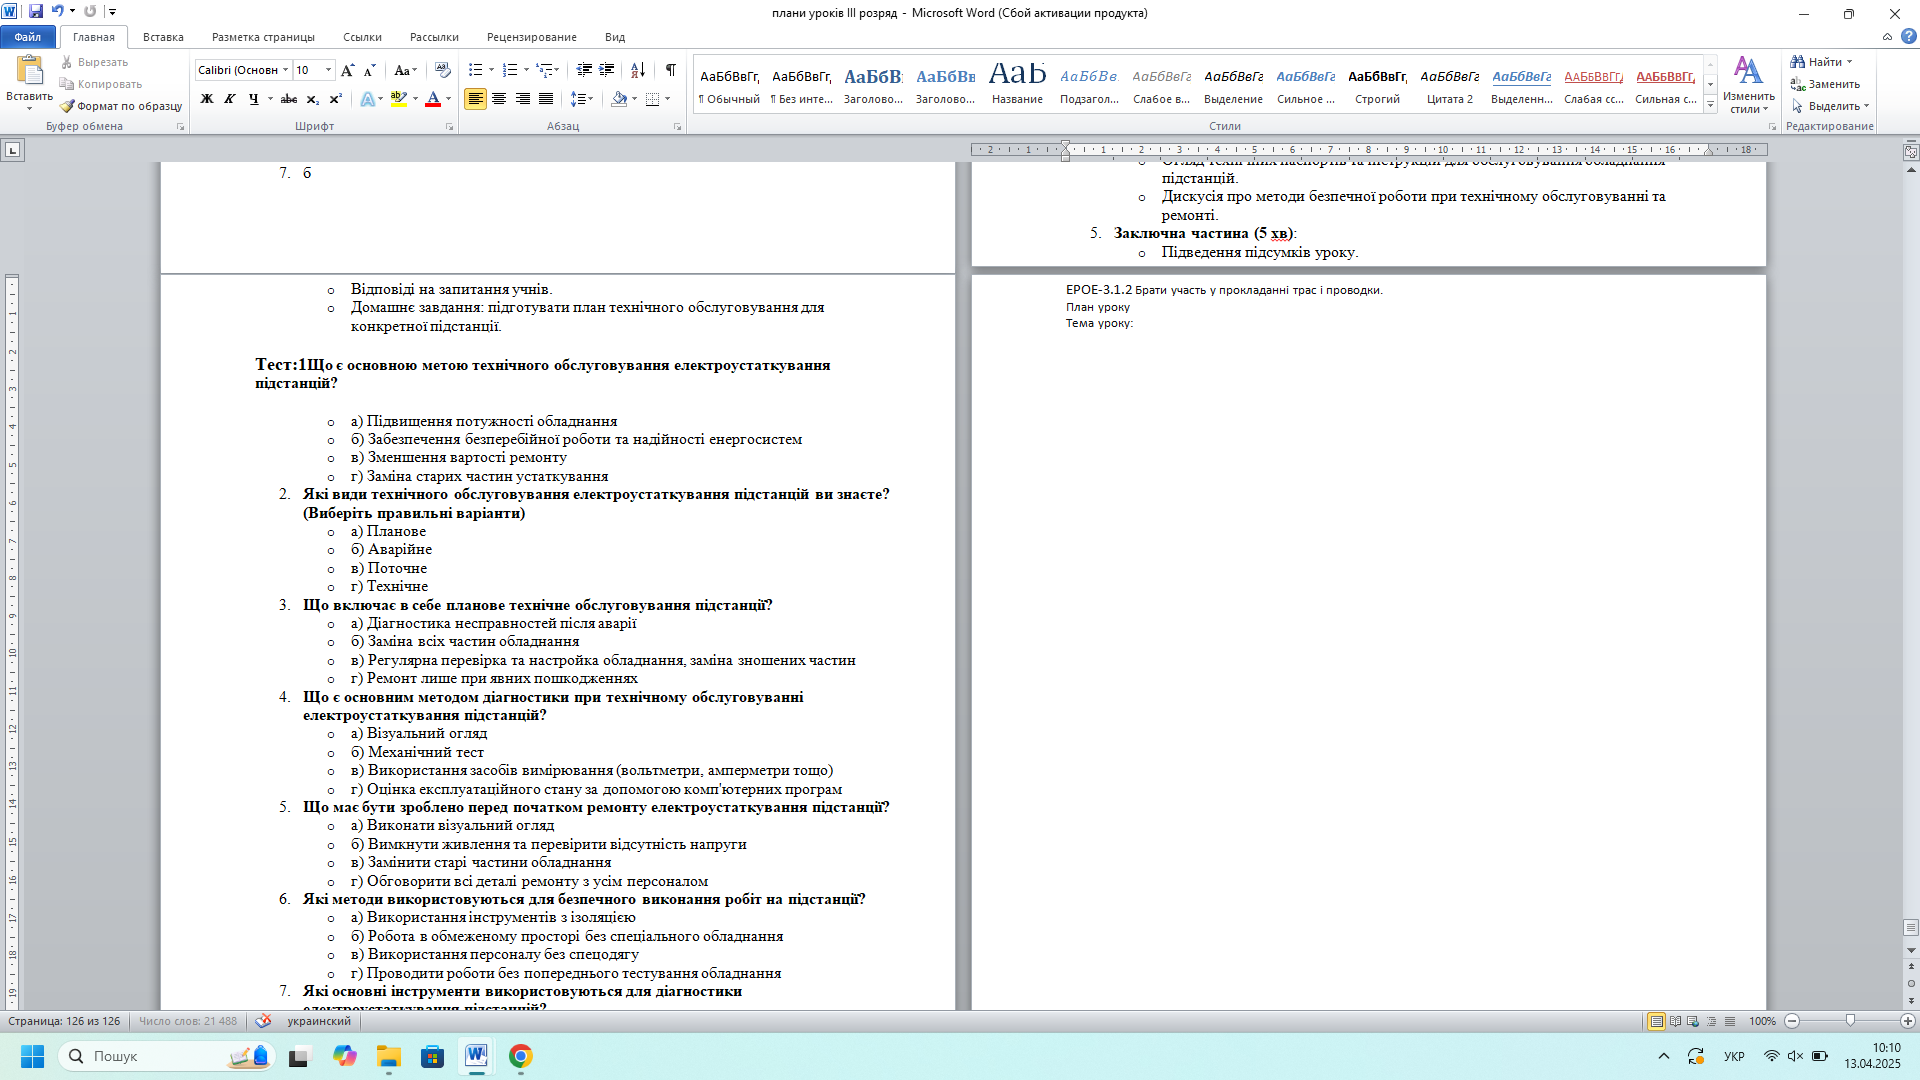Open the Рецензирование tab
The image size is (1920, 1080).
pos(531,37)
